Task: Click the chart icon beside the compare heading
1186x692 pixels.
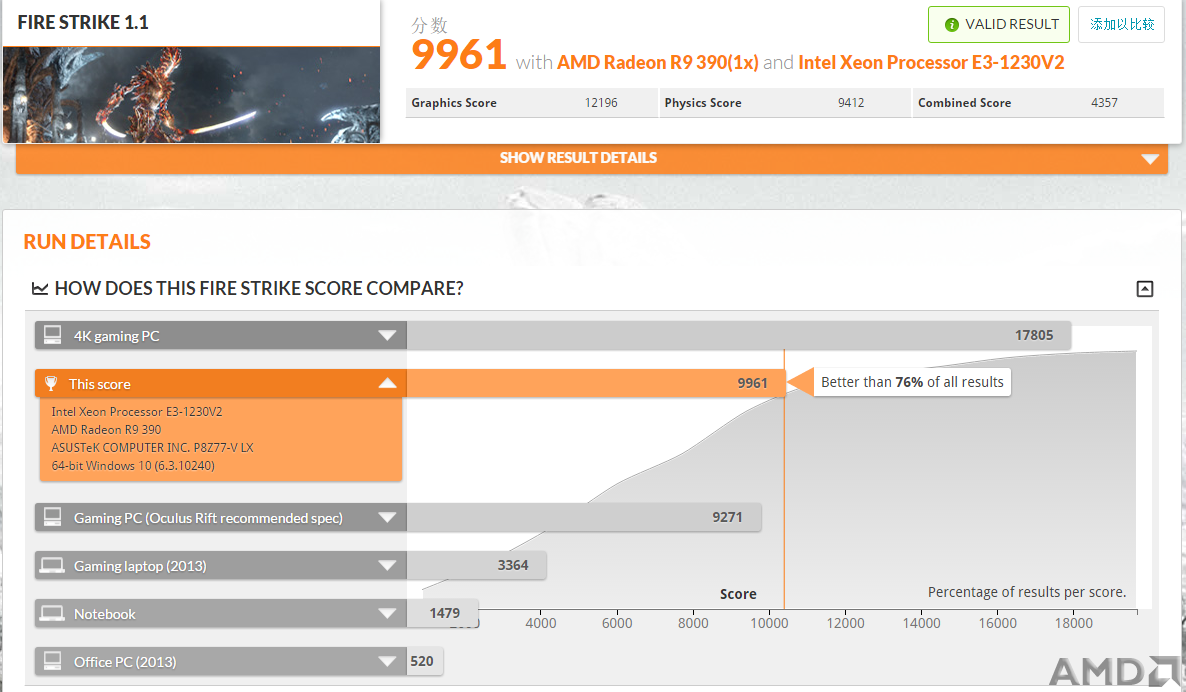Action: click(39, 288)
